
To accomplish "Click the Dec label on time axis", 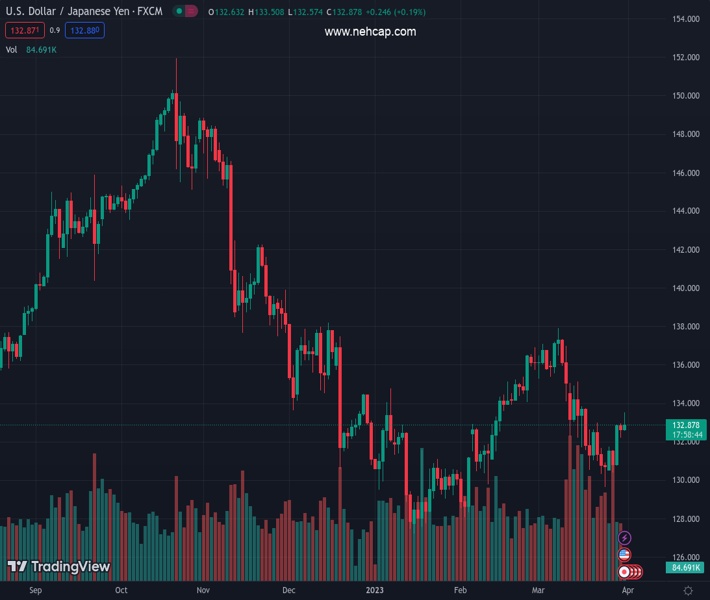I will (288, 591).
